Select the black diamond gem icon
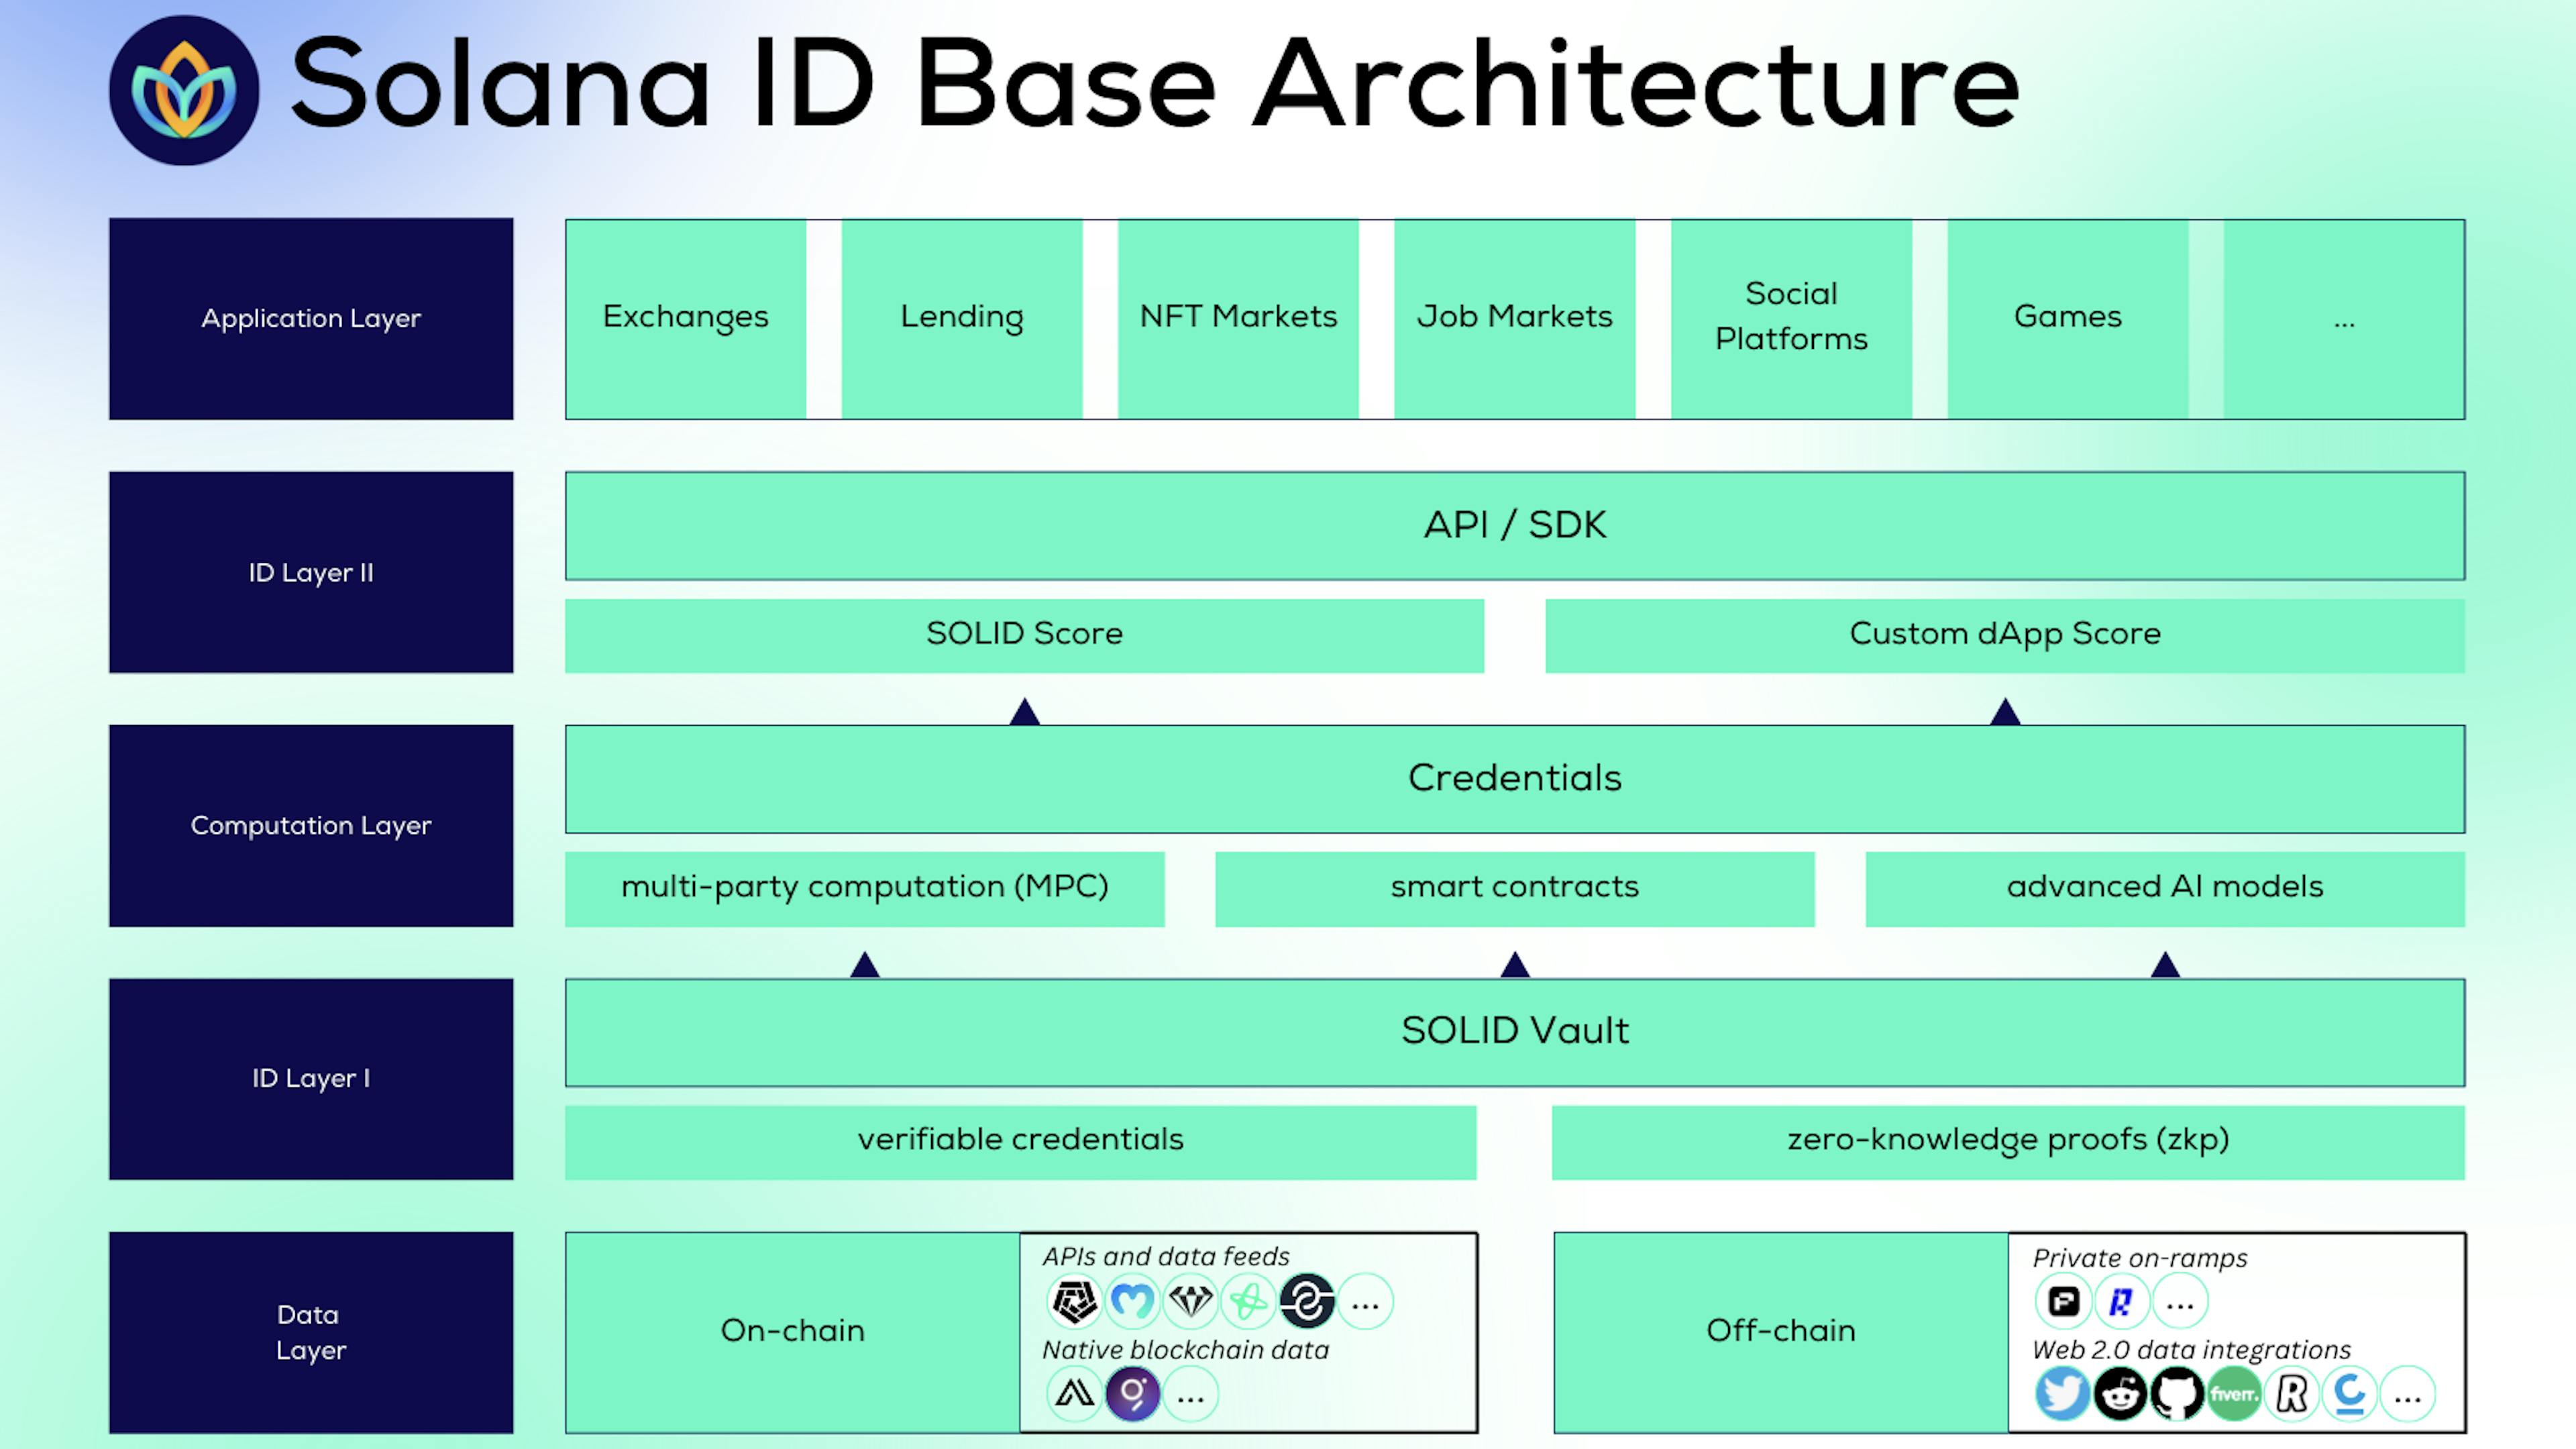Screen dimensions: 2576x1449 (1190, 1301)
